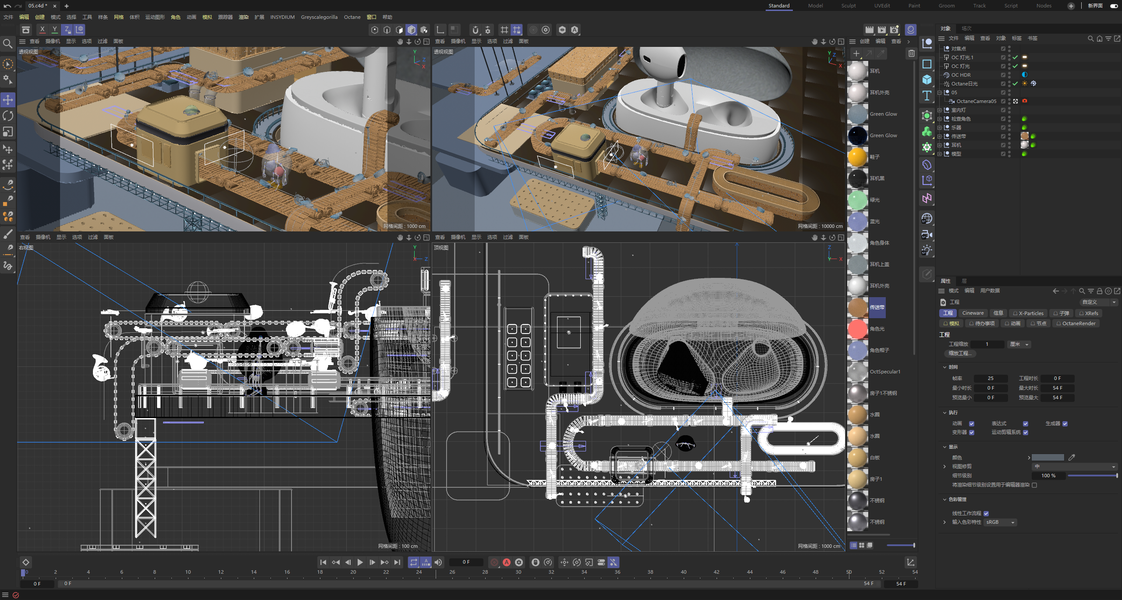Toggle the 运动剪辑系统 checkbox
Viewport: 1122px width, 600px height.
[x=1025, y=432]
